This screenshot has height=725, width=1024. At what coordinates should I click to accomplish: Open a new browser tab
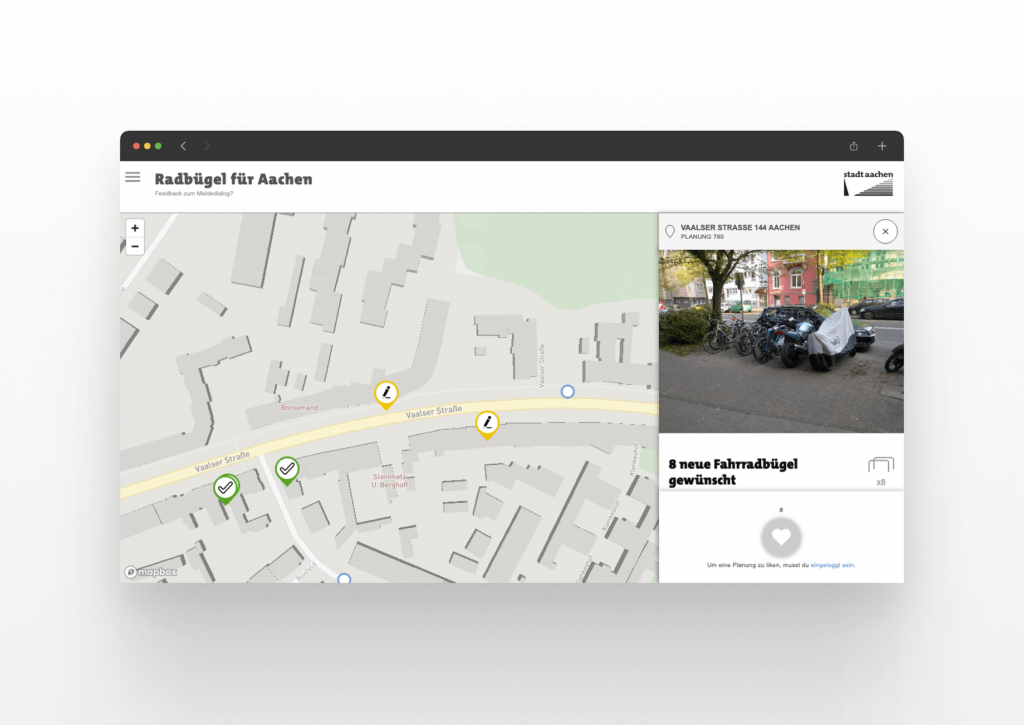coord(882,146)
